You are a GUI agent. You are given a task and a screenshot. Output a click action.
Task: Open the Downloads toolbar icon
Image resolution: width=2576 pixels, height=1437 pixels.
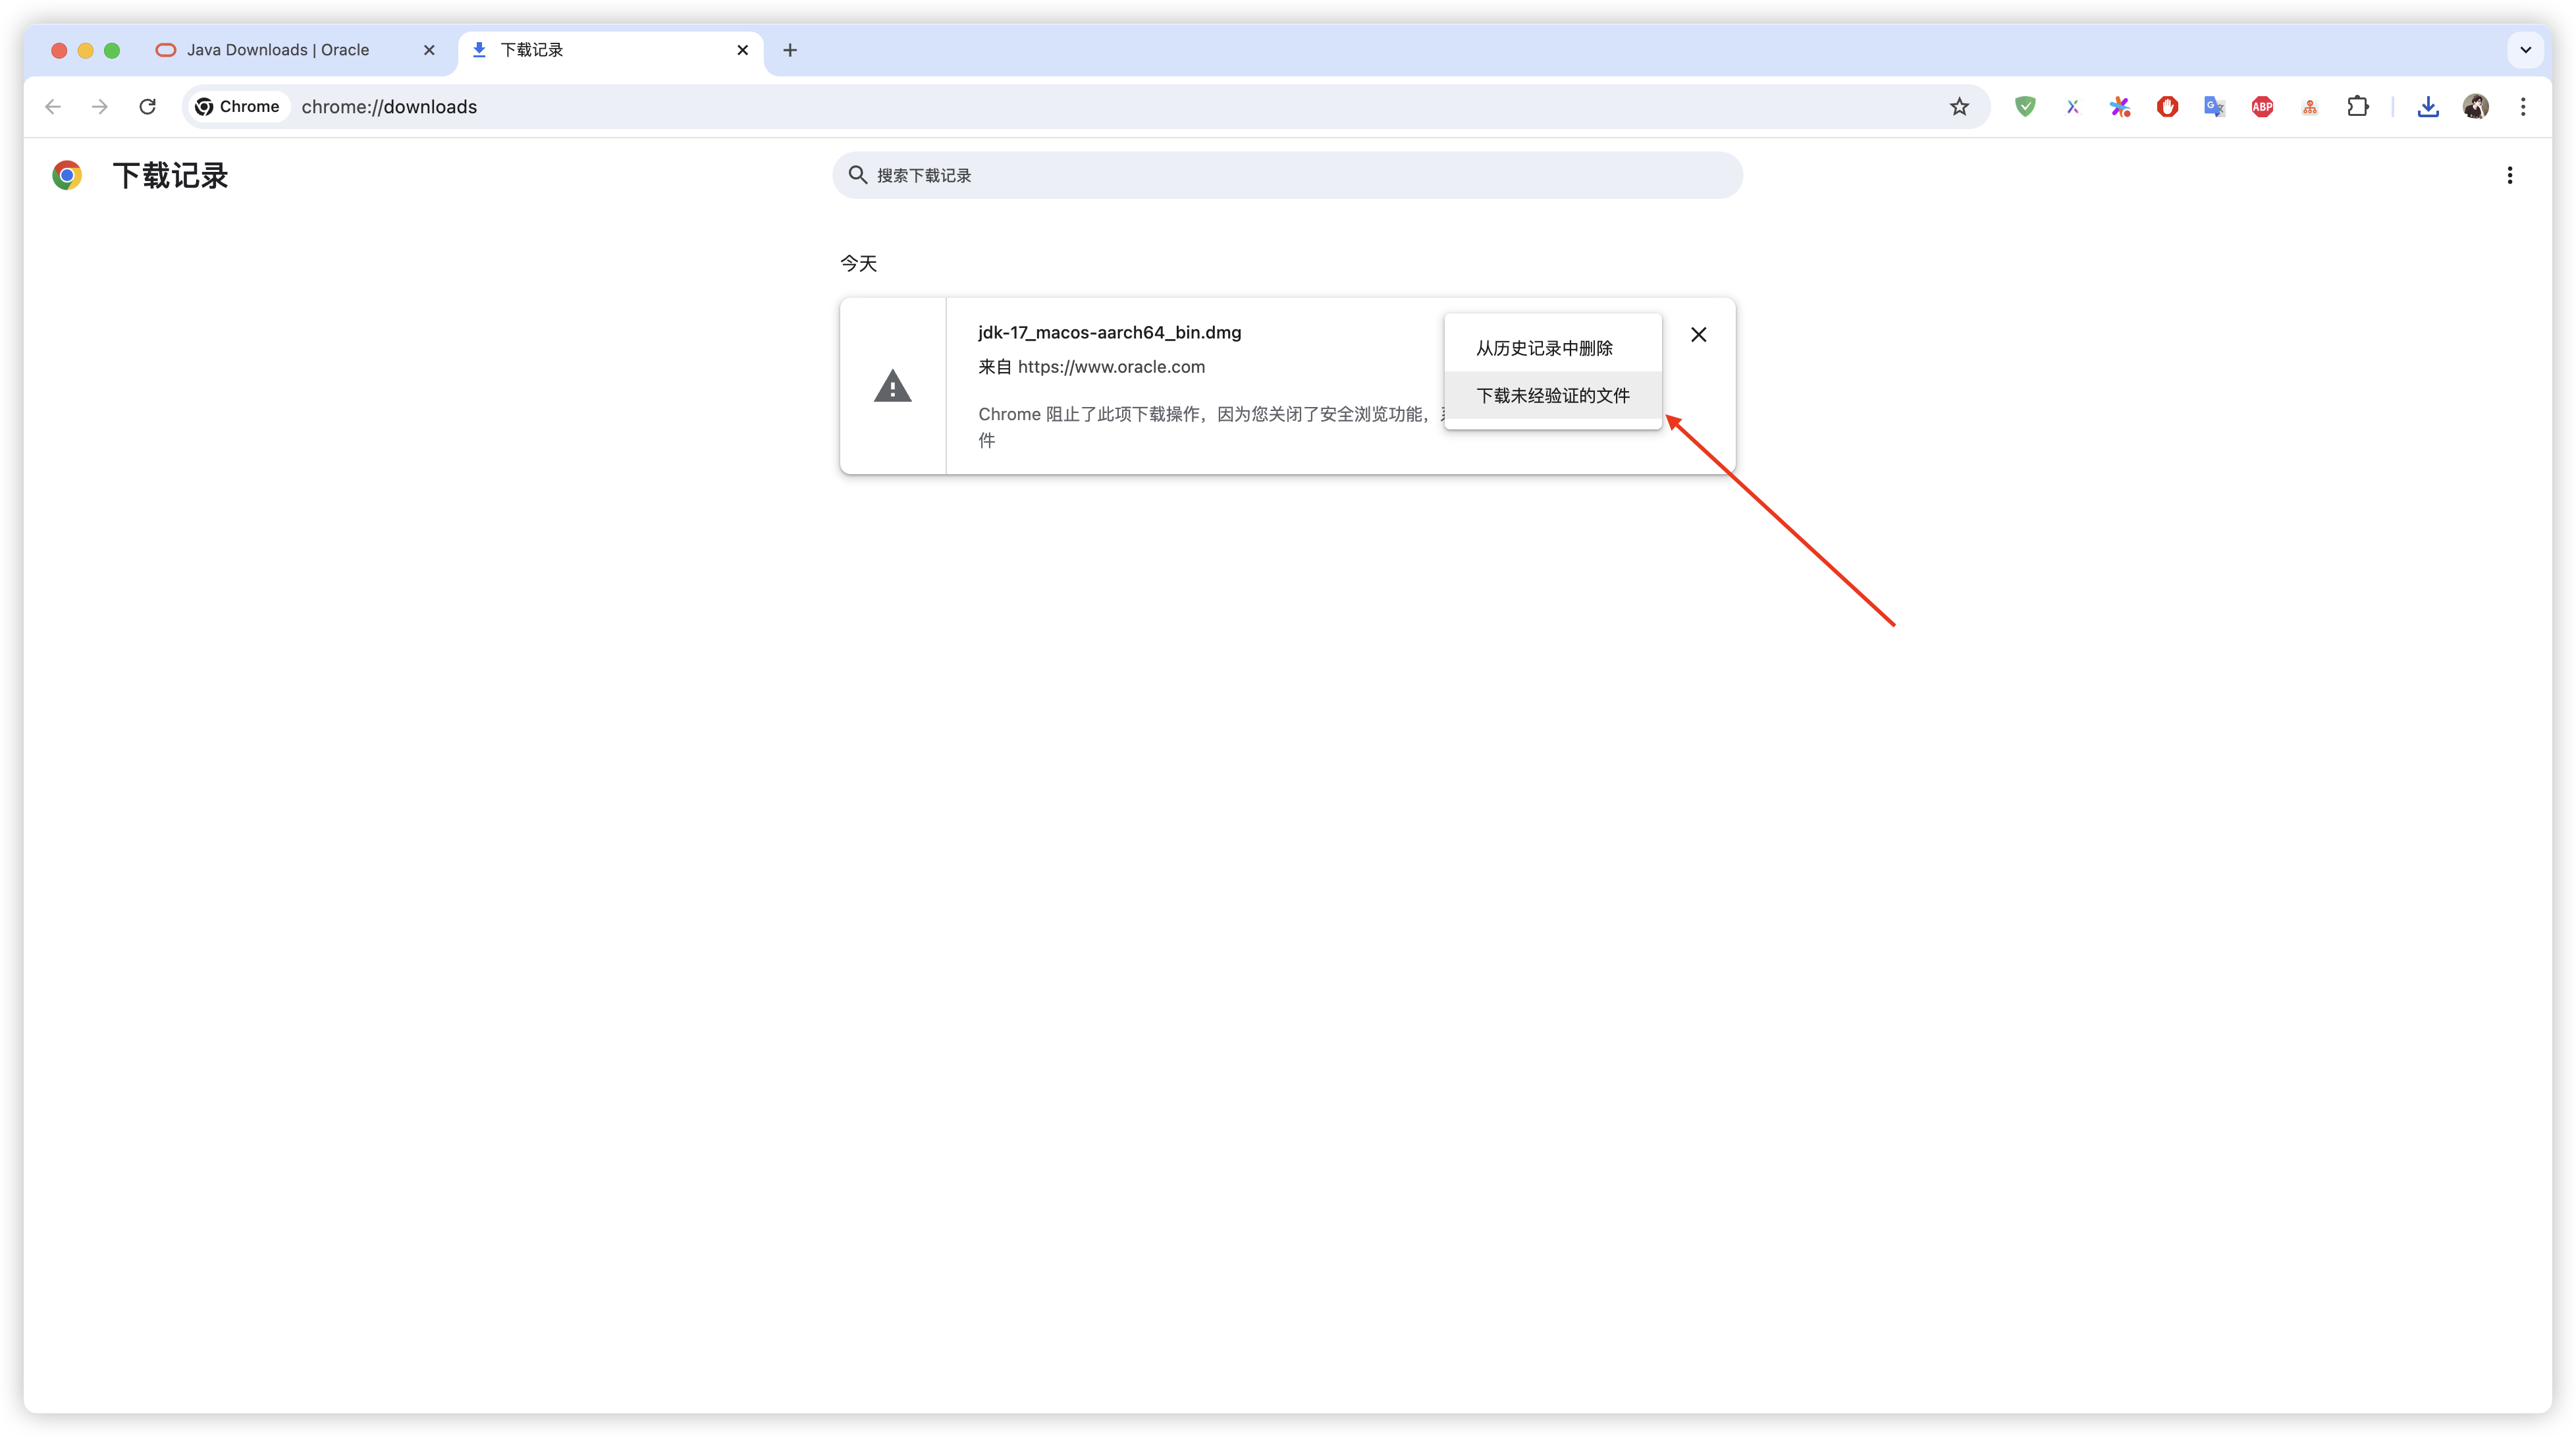[2428, 107]
